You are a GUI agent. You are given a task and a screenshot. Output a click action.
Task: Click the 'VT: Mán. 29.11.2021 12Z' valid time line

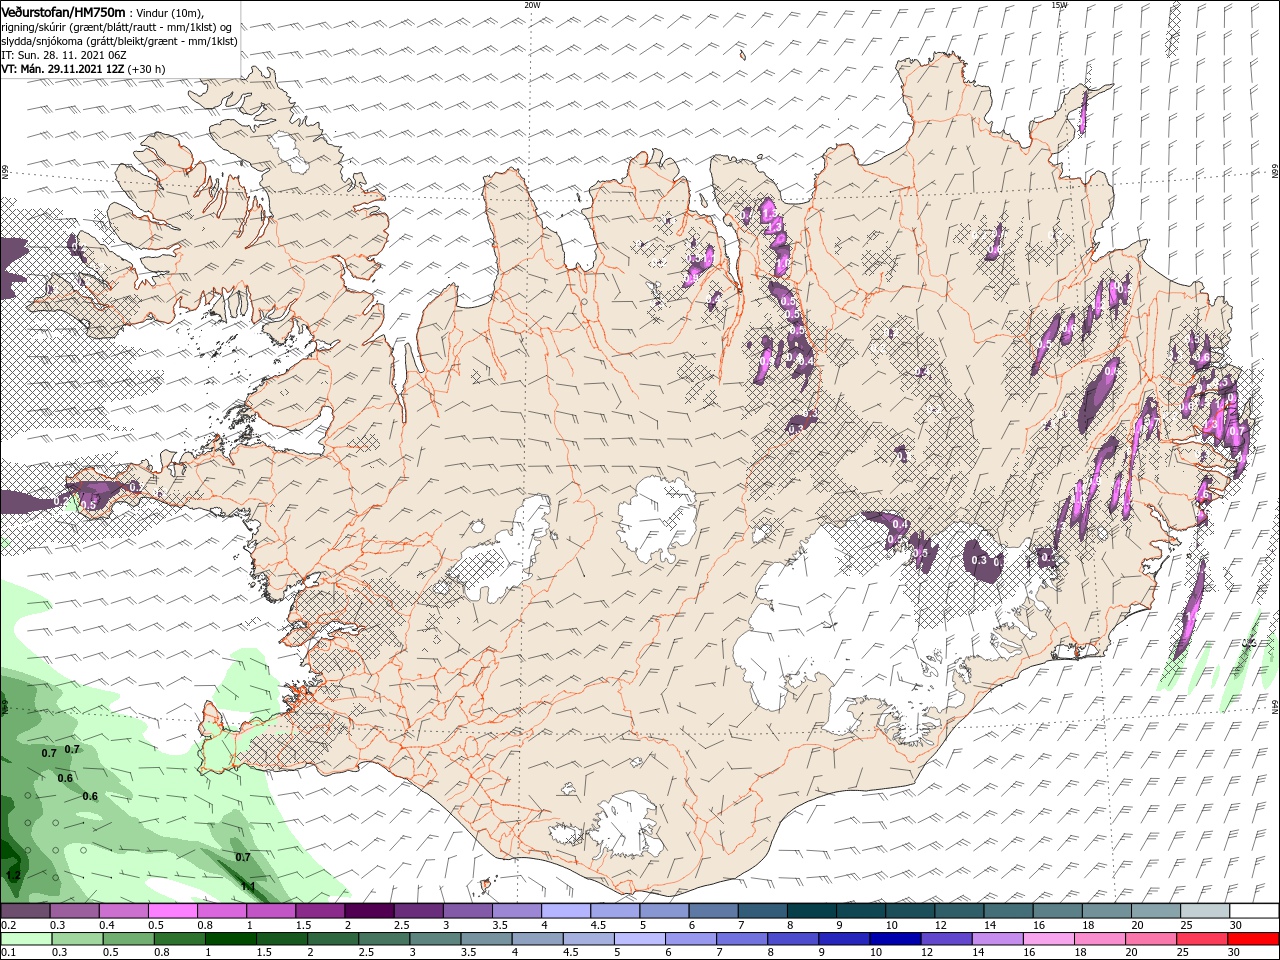62,69
